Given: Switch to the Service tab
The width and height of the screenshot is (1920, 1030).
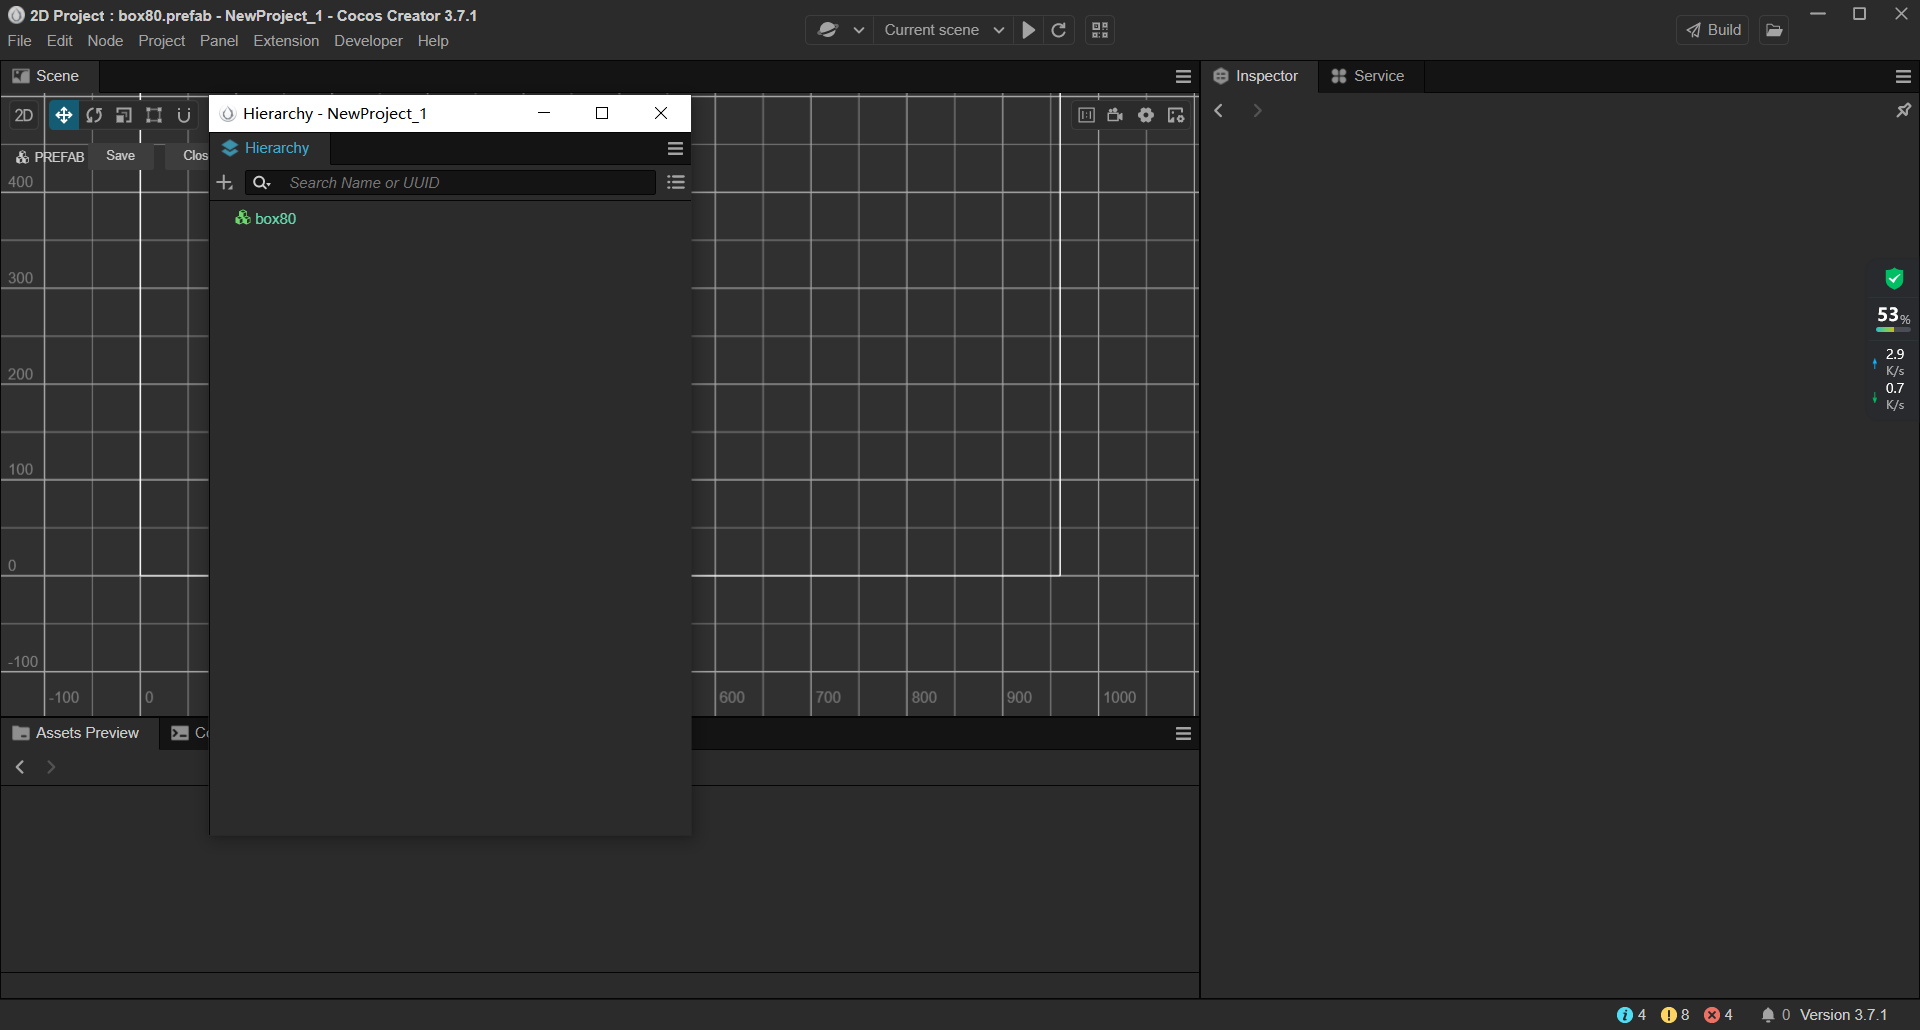Looking at the screenshot, I should 1368,76.
